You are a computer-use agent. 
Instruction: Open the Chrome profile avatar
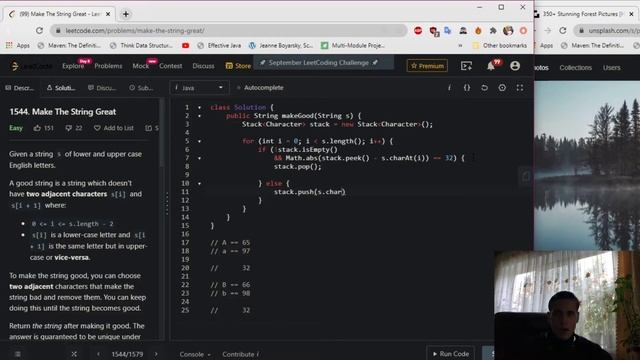(x=508, y=31)
